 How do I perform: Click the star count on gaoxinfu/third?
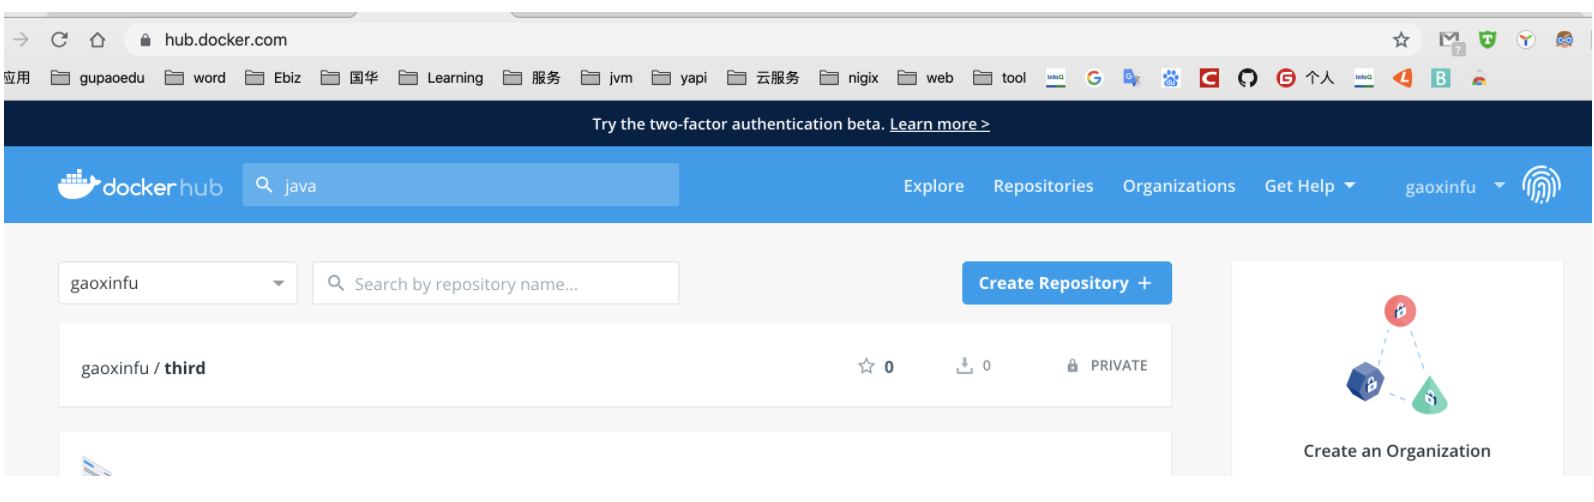tap(876, 366)
